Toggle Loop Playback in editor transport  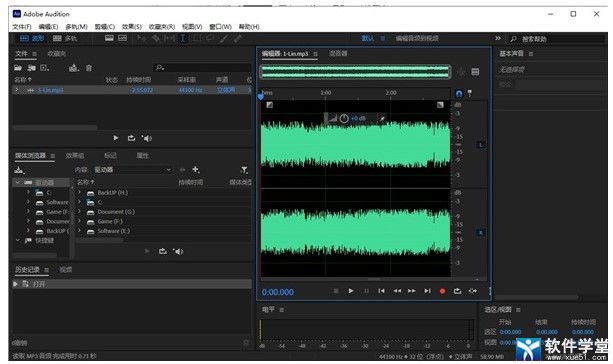(457, 291)
